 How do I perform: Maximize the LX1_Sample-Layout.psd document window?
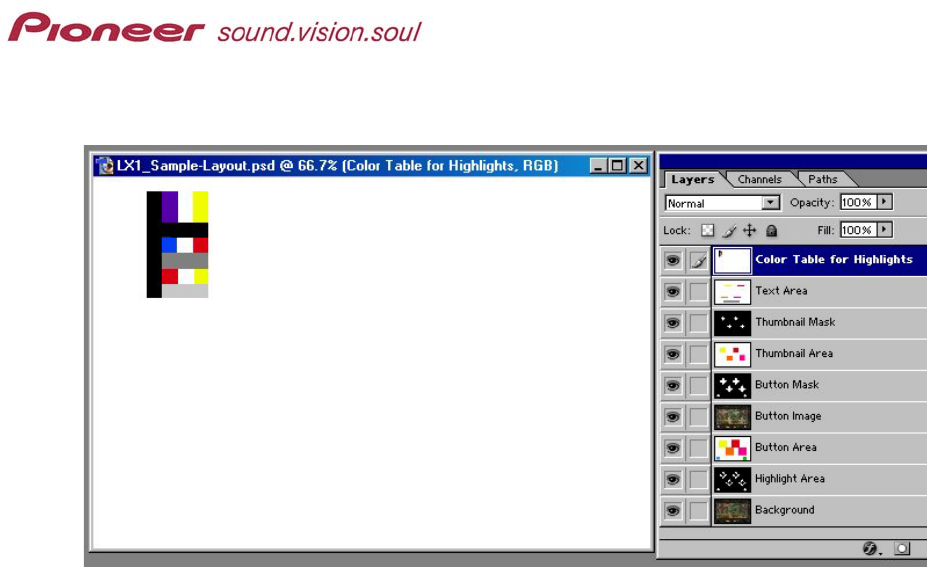coord(617,166)
